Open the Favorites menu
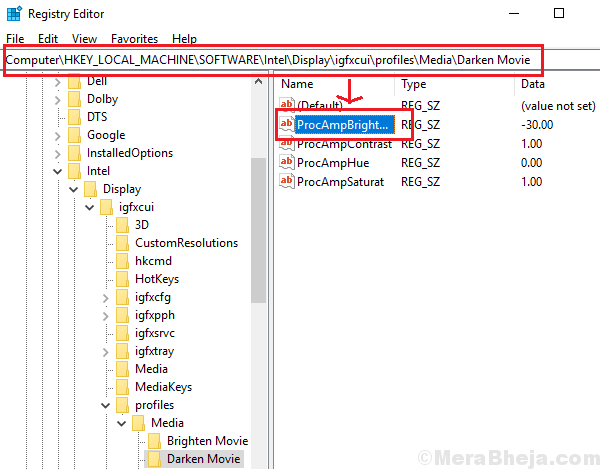The image size is (600, 469). tap(134, 38)
